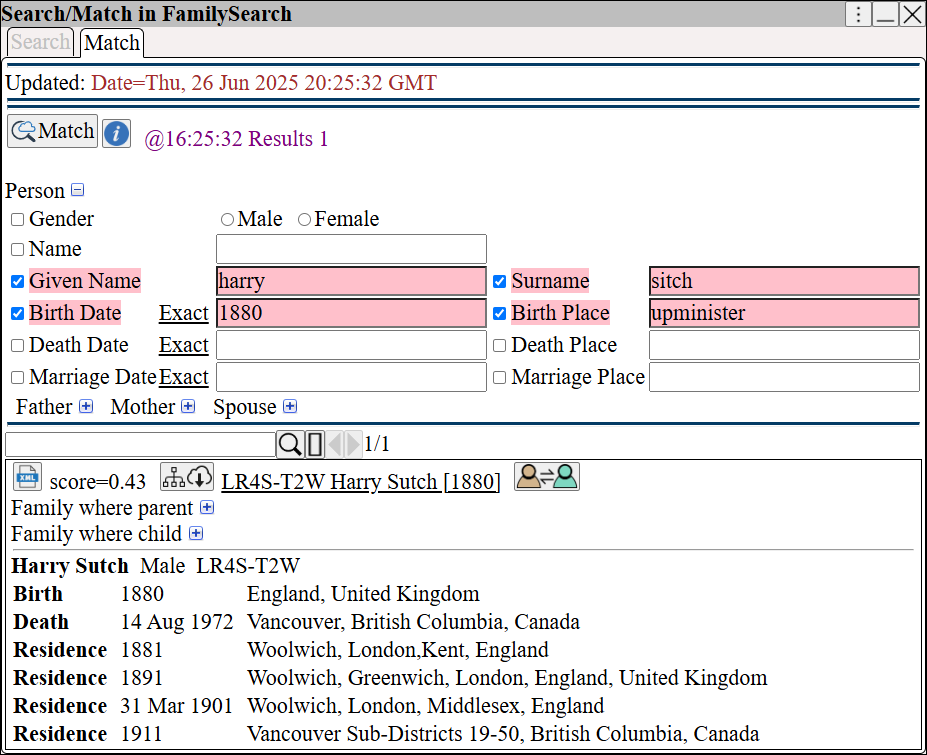Edit the Given Name field containing harry
The image size is (927, 755).
tap(351, 281)
